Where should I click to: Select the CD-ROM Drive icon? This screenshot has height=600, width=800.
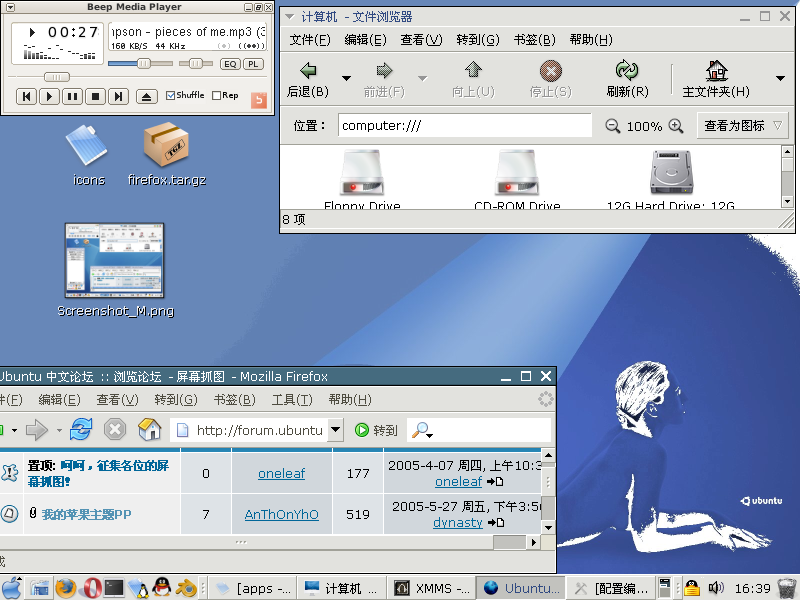[x=517, y=173]
